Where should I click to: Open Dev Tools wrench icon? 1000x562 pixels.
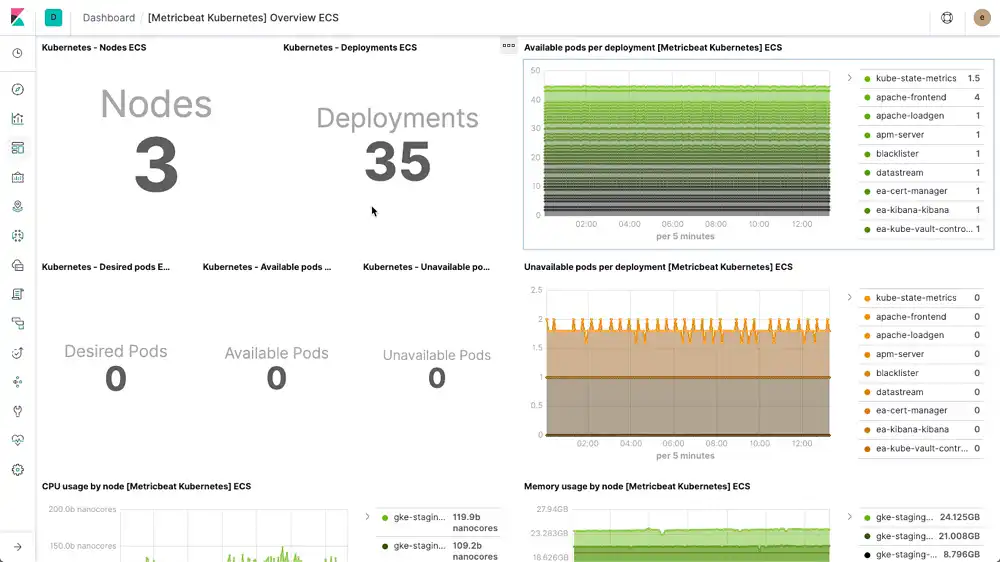(17, 411)
